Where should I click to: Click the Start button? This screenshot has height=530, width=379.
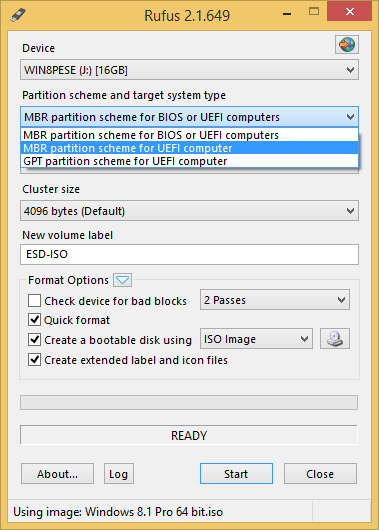[236, 474]
